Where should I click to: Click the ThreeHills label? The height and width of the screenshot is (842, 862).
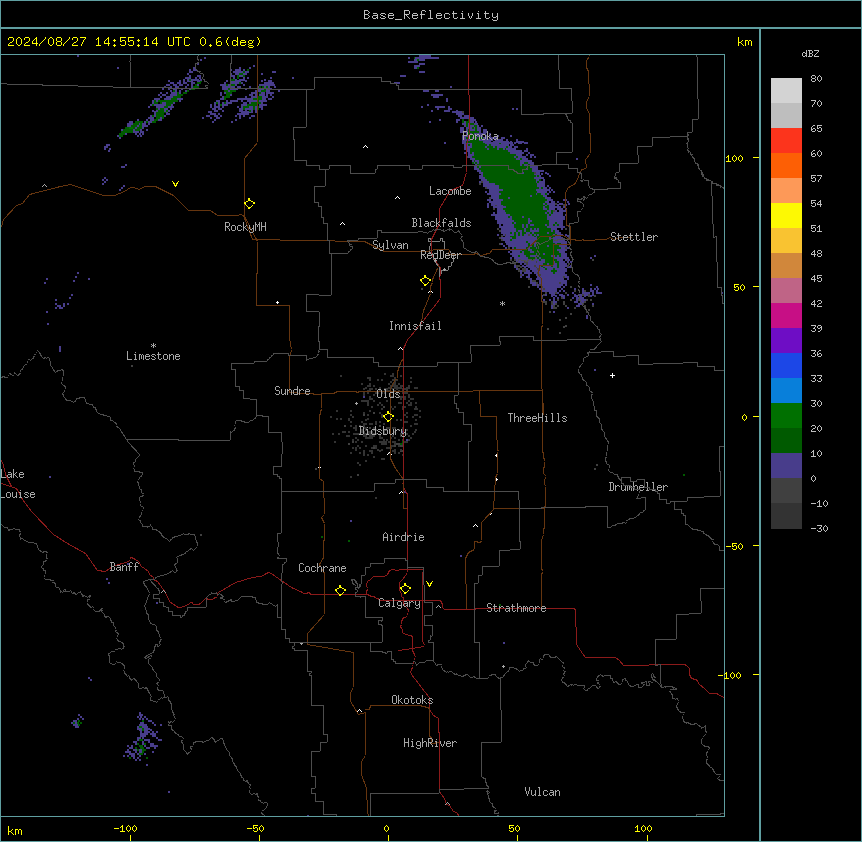[x=537, y=418]
